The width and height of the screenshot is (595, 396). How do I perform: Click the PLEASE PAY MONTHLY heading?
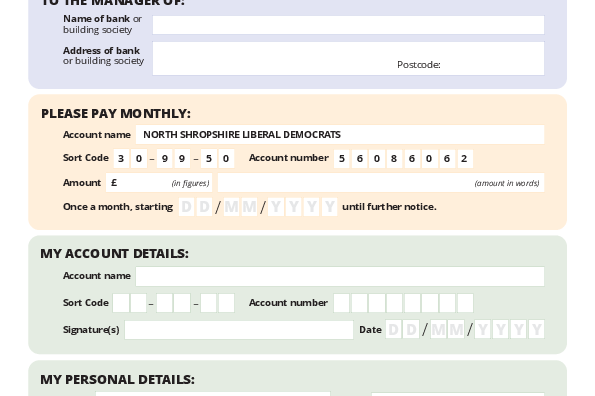(116, 114)
